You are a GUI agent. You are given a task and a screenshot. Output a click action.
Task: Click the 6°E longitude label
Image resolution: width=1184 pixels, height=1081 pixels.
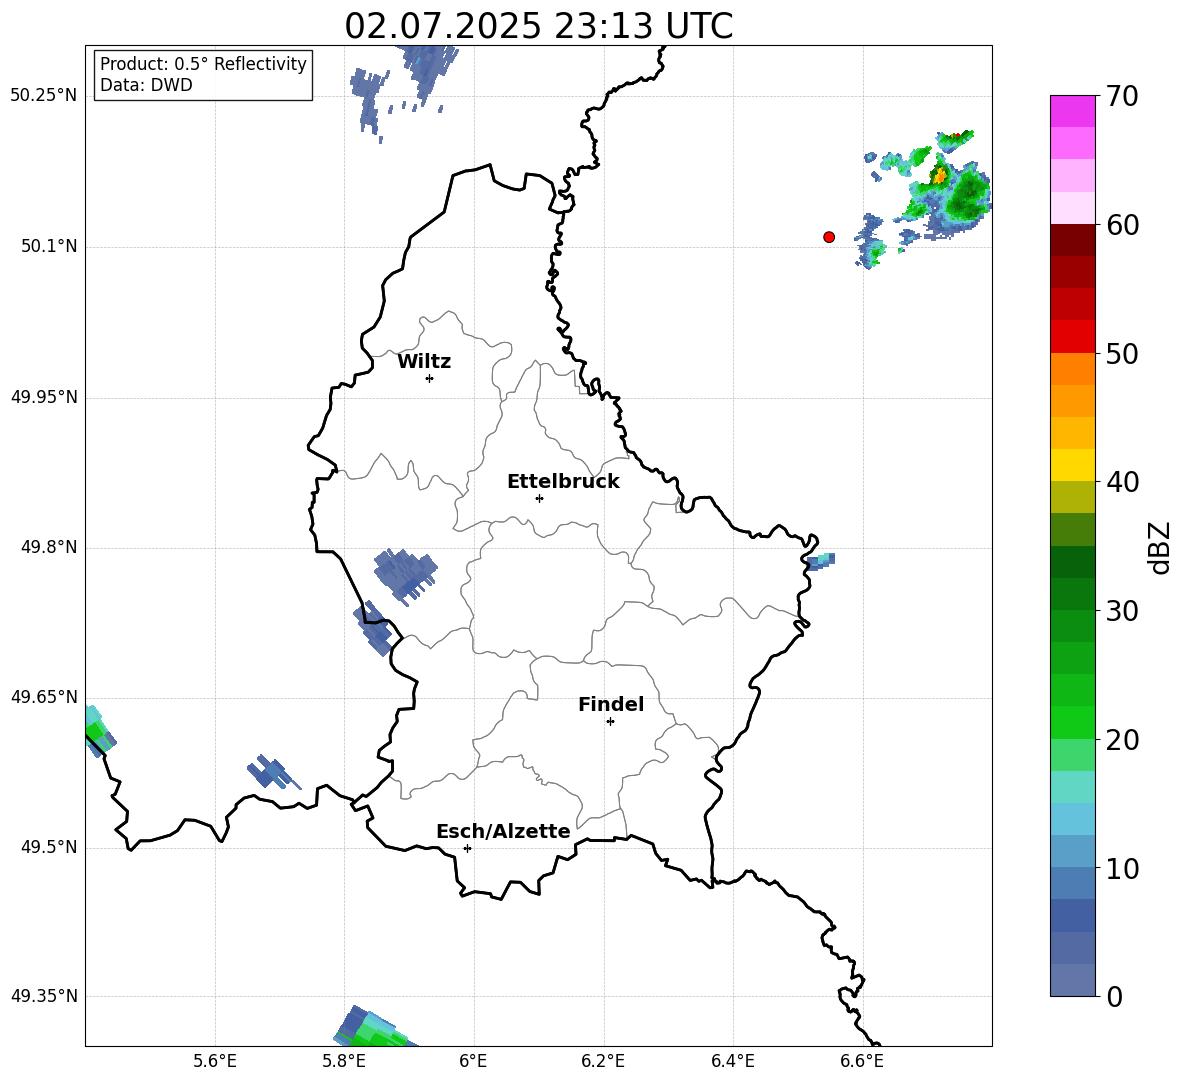(x=473, y=1061)
